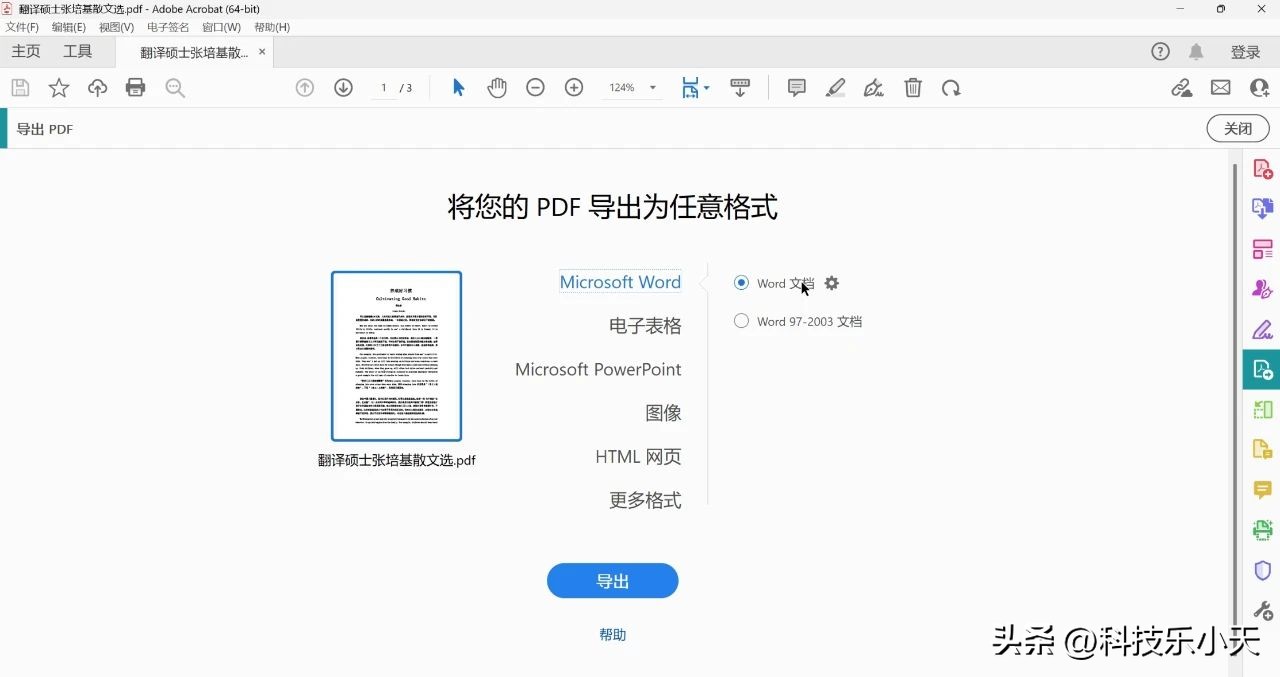Expand the page-fit mode dropdown arrow
The width and height of the screenshot is (1280, 677).
coord(707,87)
